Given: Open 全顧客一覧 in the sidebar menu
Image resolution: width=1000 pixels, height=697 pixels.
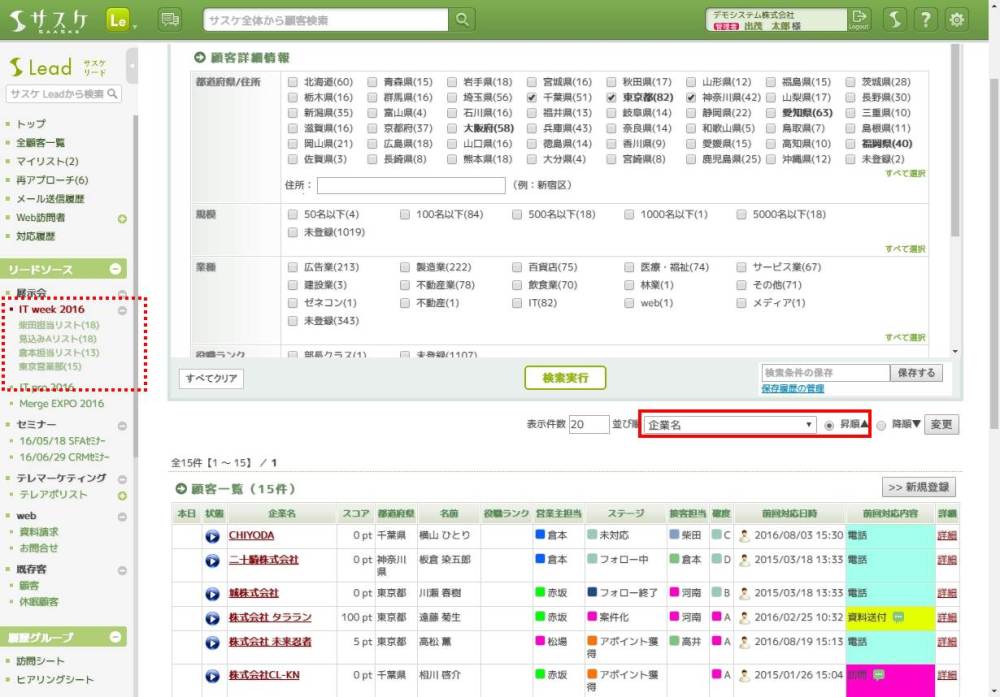Looking at the screenshot, I should pos(40,143).
